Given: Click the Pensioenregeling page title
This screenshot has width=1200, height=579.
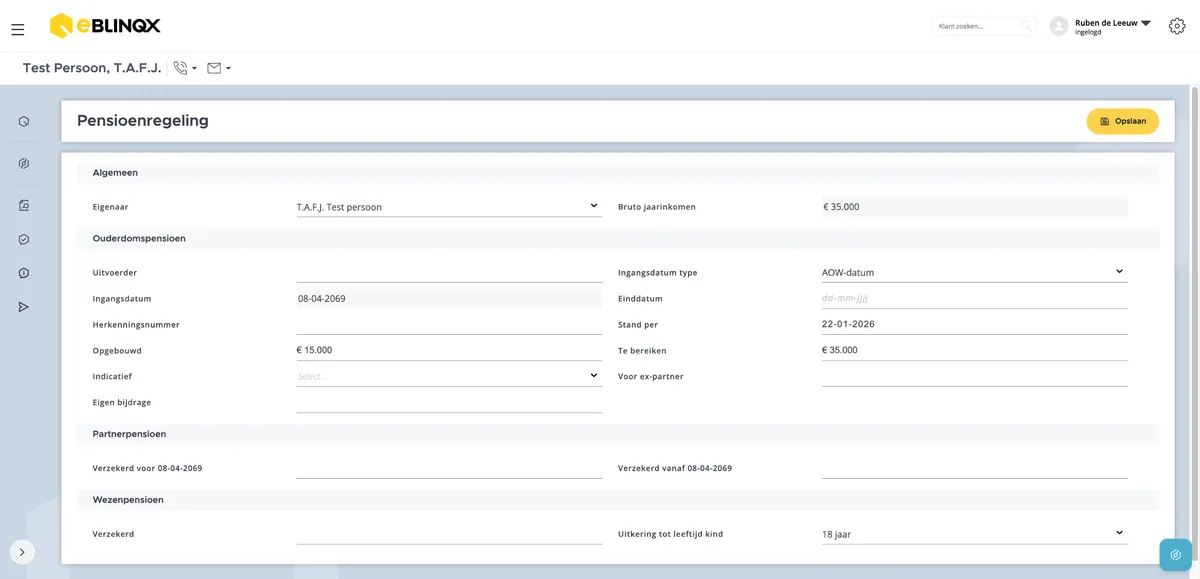Looking at the screenshot, I should 143,121.
